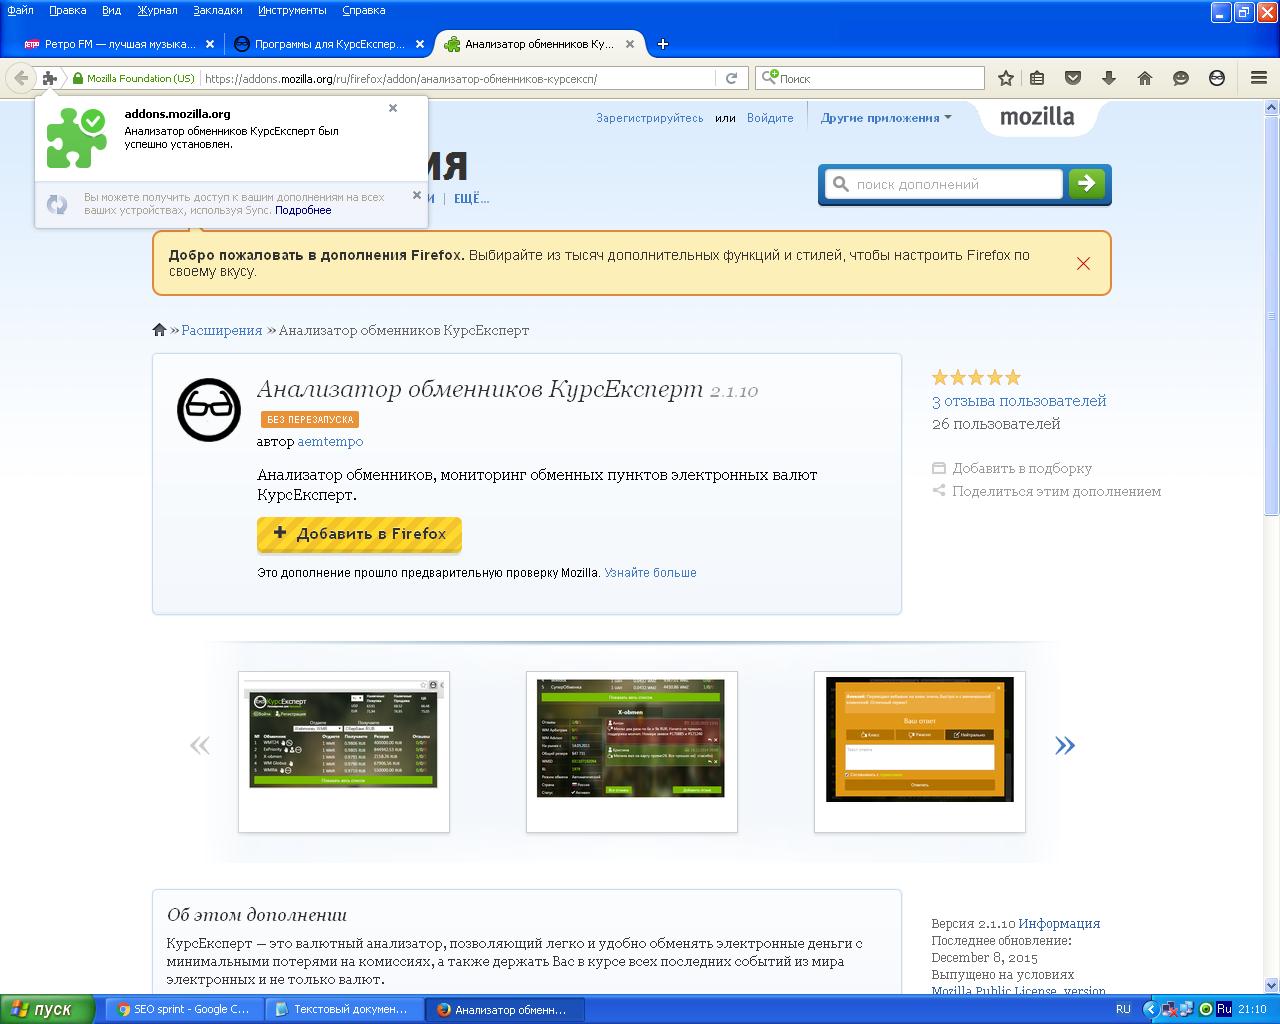Click the five-star rating
Screen dimensions: 1280x1024
coord(976,377)
